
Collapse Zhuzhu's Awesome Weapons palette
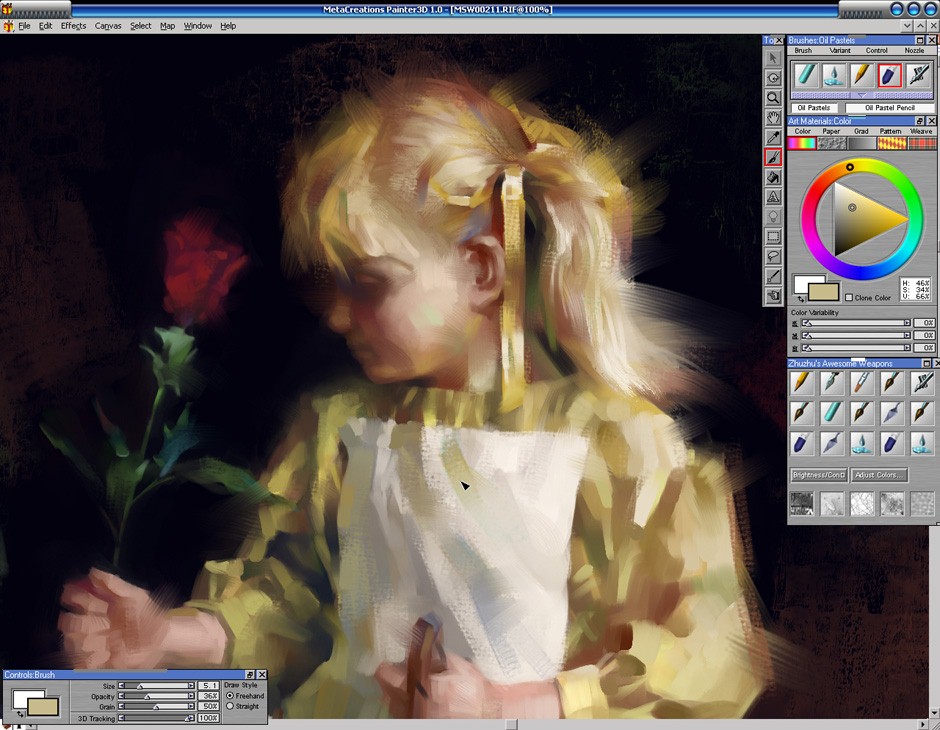click(926, 364)
